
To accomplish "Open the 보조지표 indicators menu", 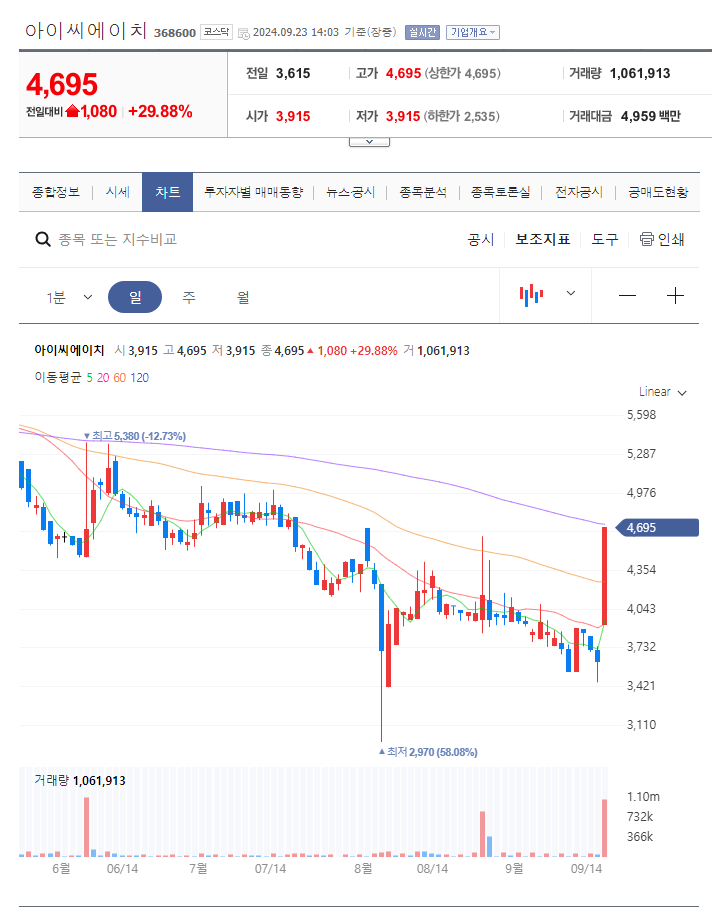I will [542, 239].
